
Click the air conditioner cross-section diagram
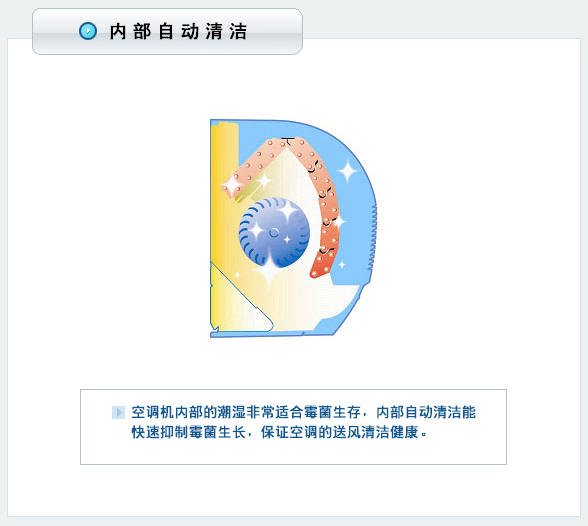pos(294,228)
